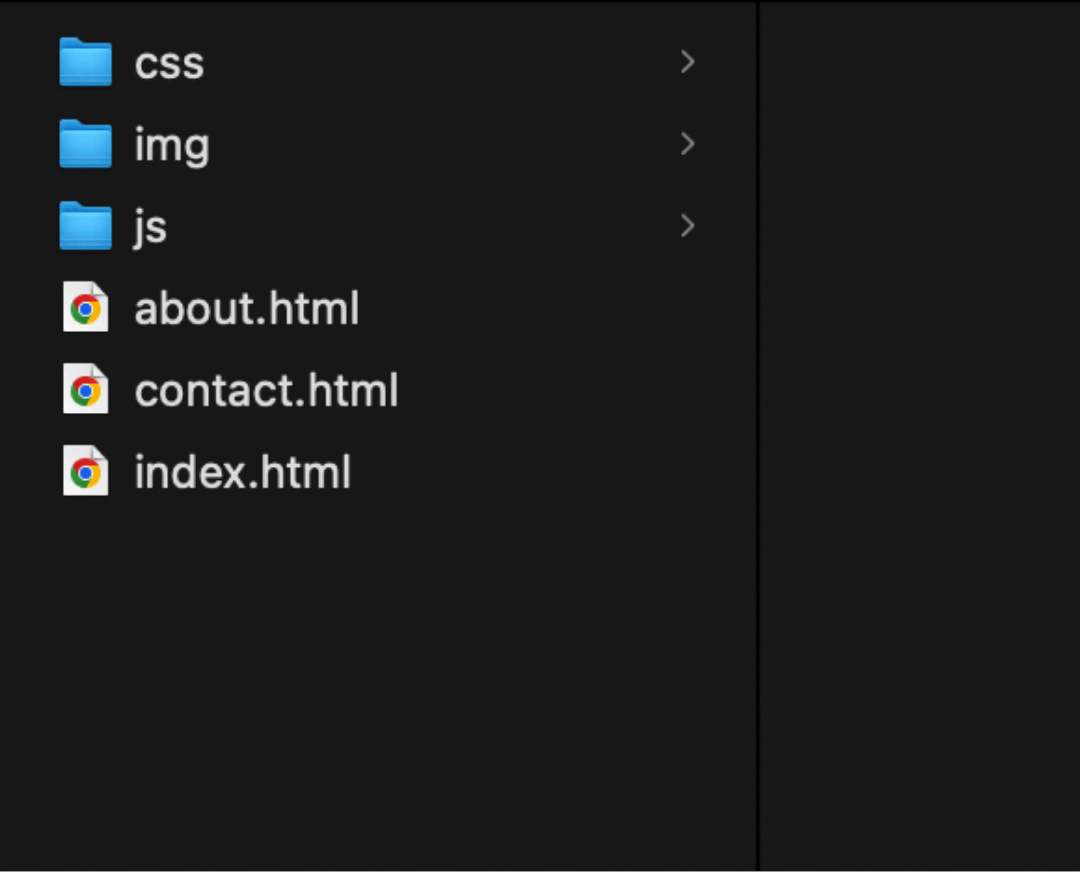The image size is (1080, 872).
Task: Expand the css folder chevron
Action: [x=687, y=62]
